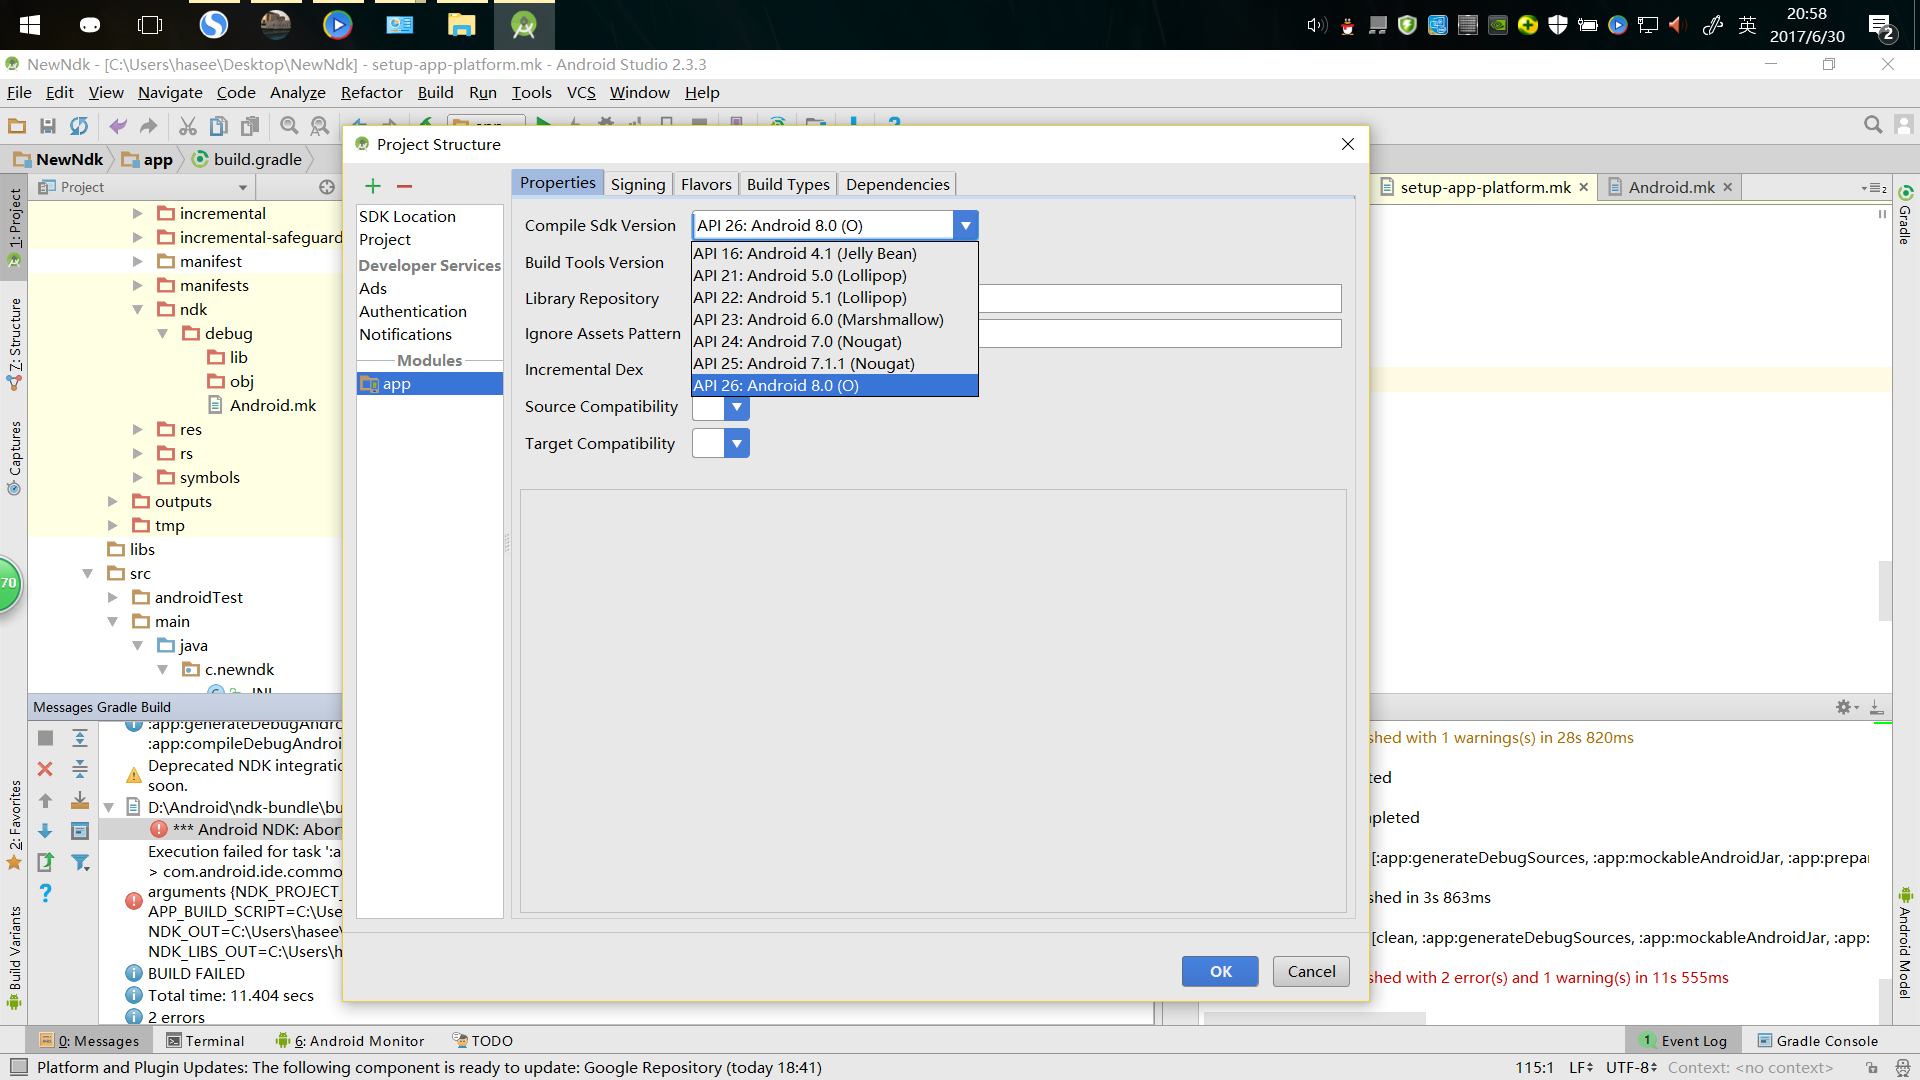The height and width of the screenshot is (1080, 1920).
Task: Click Cancel to dismiss dialog
Action: pos(1311,971)
